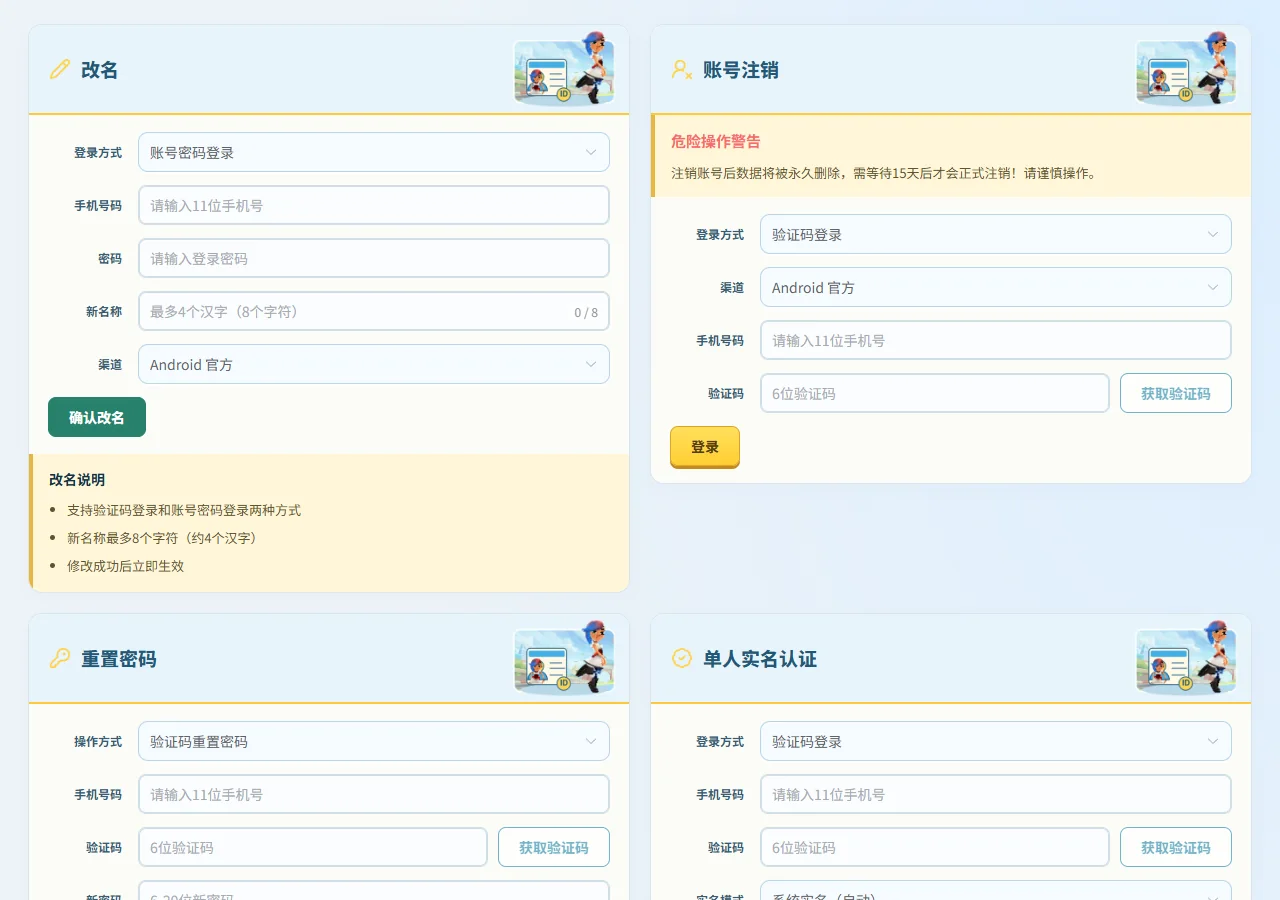Click the 危险操作警告 heading
This screenshot has width=1280, height=900.
pos(716,141)
